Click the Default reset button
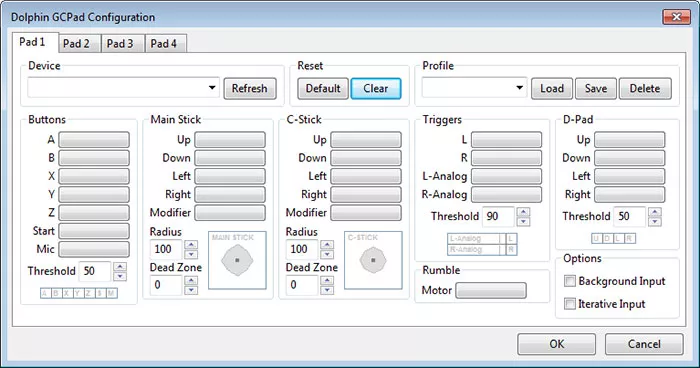 (323, 88)
